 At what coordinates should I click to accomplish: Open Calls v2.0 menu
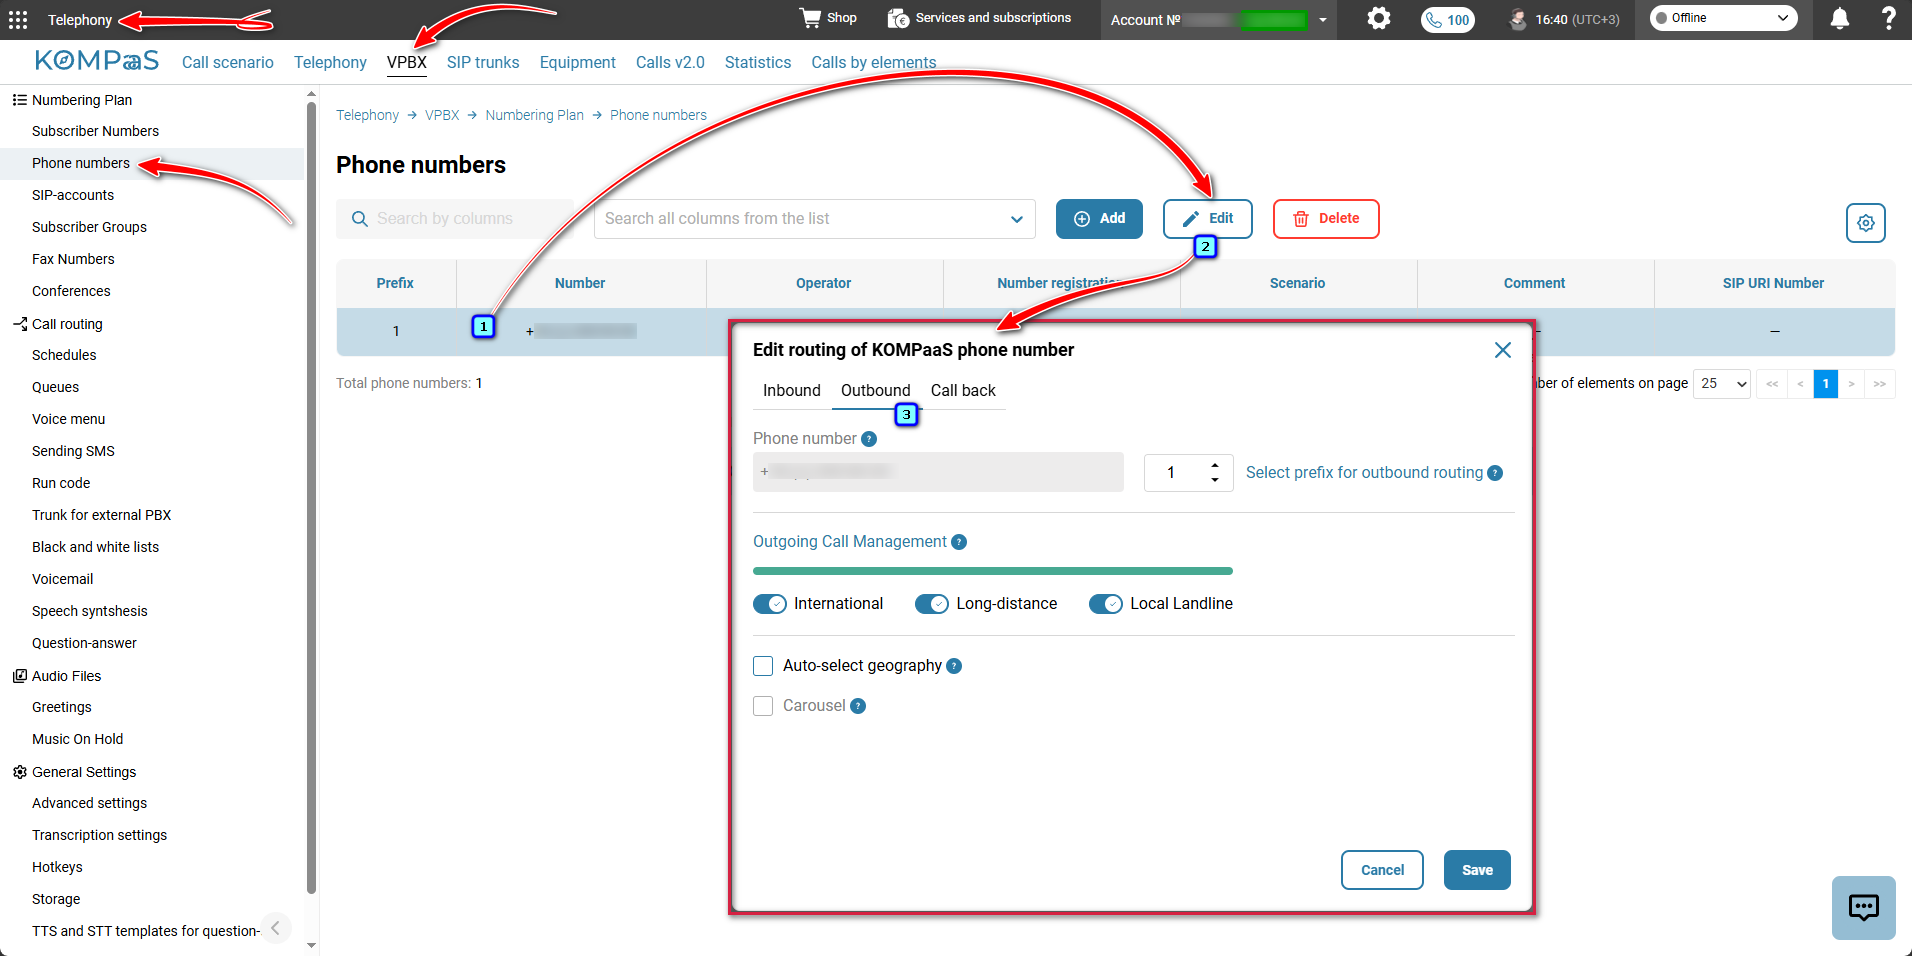point(670,62)
